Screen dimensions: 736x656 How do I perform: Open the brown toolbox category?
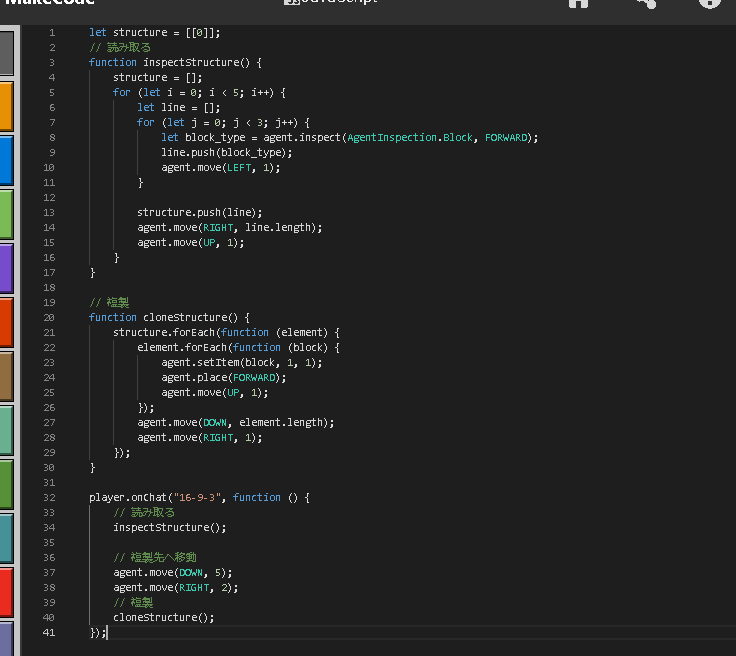tap(6, 376)
